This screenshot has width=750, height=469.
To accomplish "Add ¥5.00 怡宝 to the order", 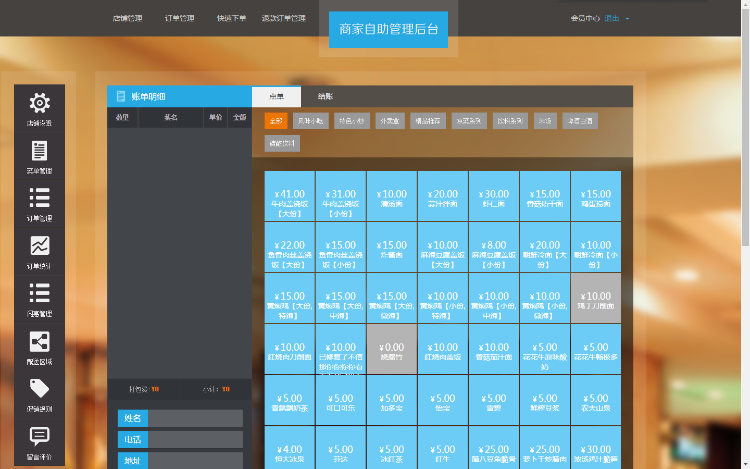I will (443, 400).
